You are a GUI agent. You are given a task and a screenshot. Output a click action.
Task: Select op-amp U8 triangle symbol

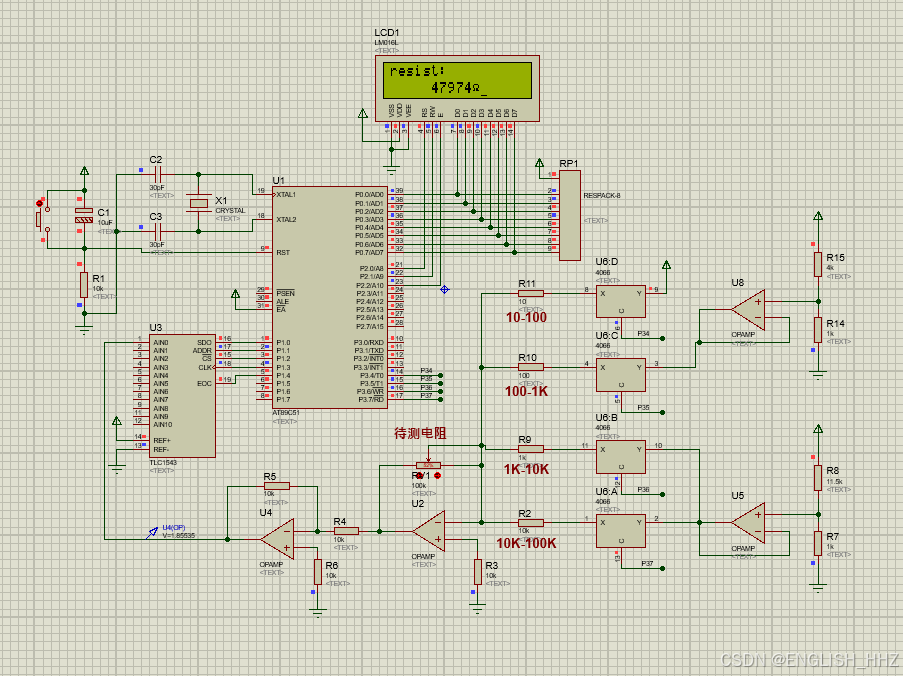point(749,310)
